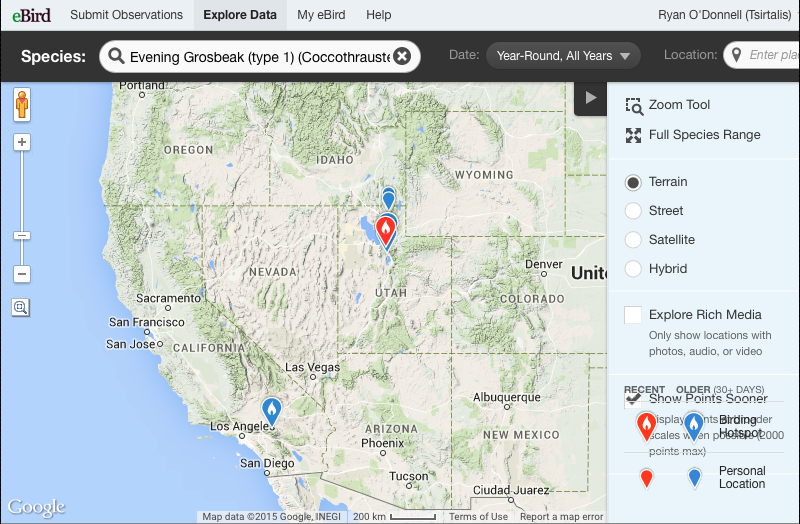The height and width of the screenshot is (524, 800).
Task: Click the San Diego city label
Action: pyautogui.click(x=267, y=463)
